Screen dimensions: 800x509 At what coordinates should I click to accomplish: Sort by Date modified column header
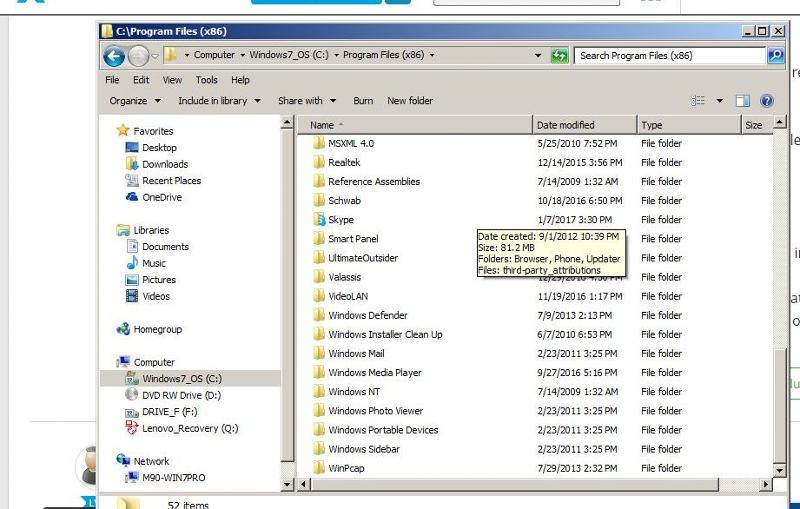pos(585,125)
